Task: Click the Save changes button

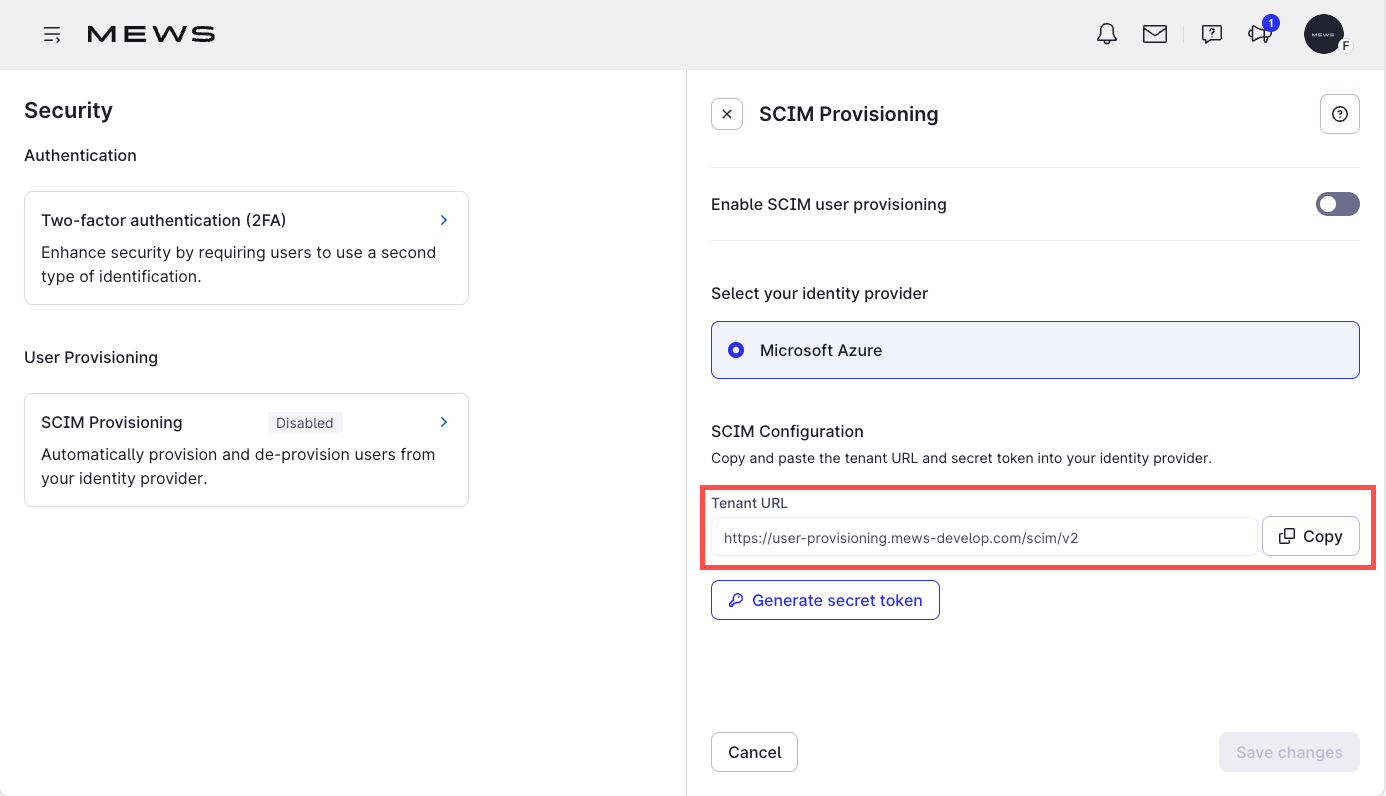Action: click(x=1288, y=752)
